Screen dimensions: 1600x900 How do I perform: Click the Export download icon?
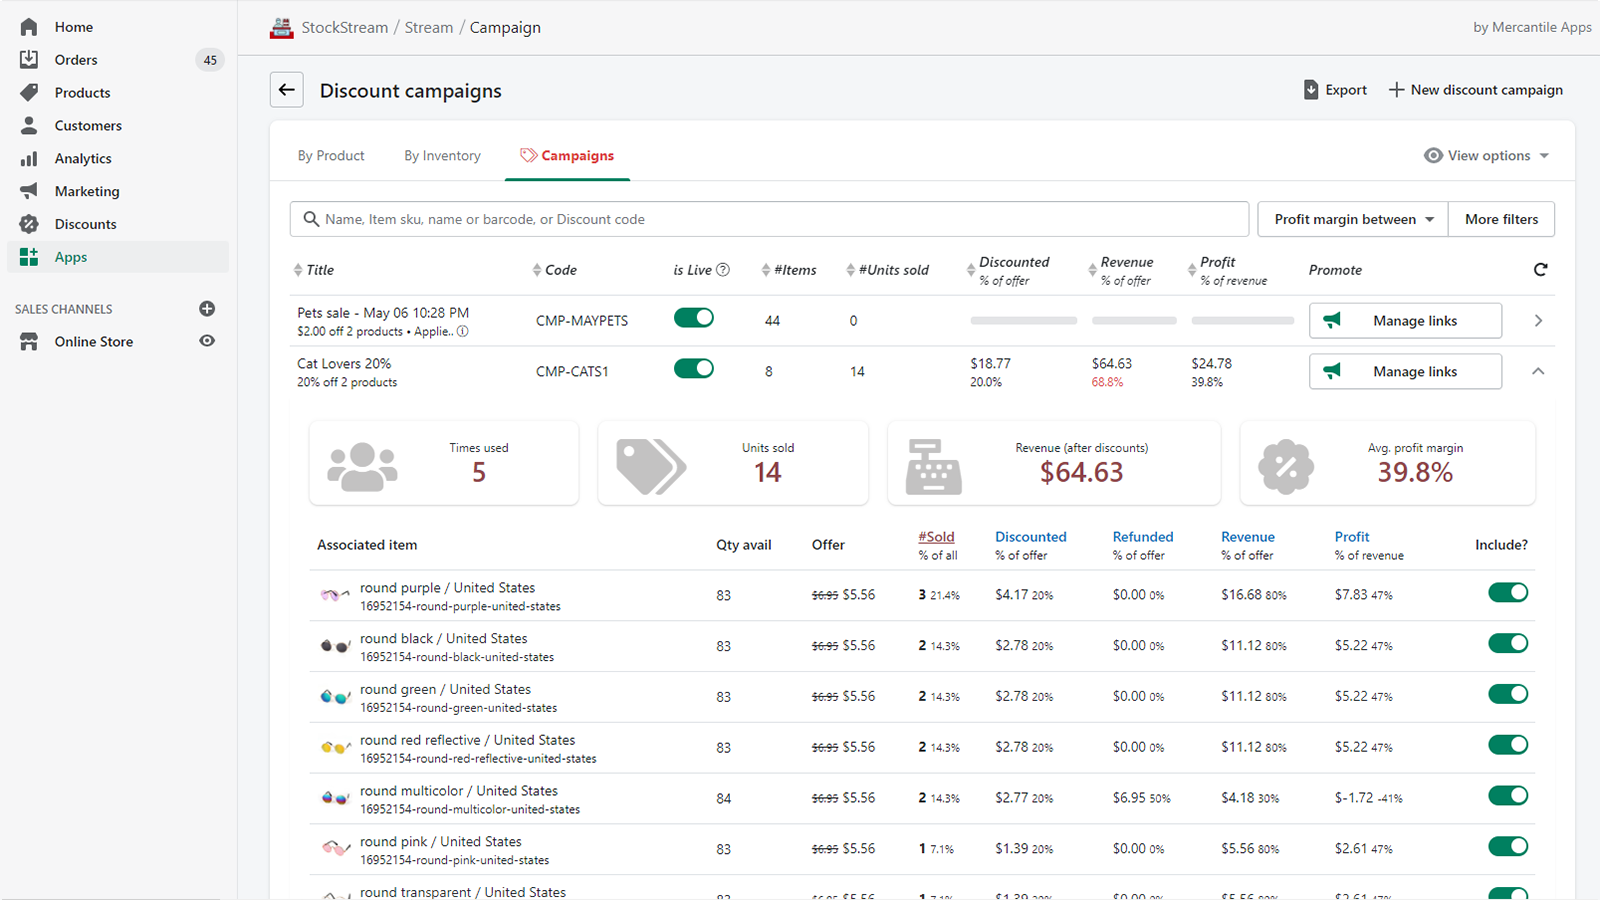pos(1311,90)
